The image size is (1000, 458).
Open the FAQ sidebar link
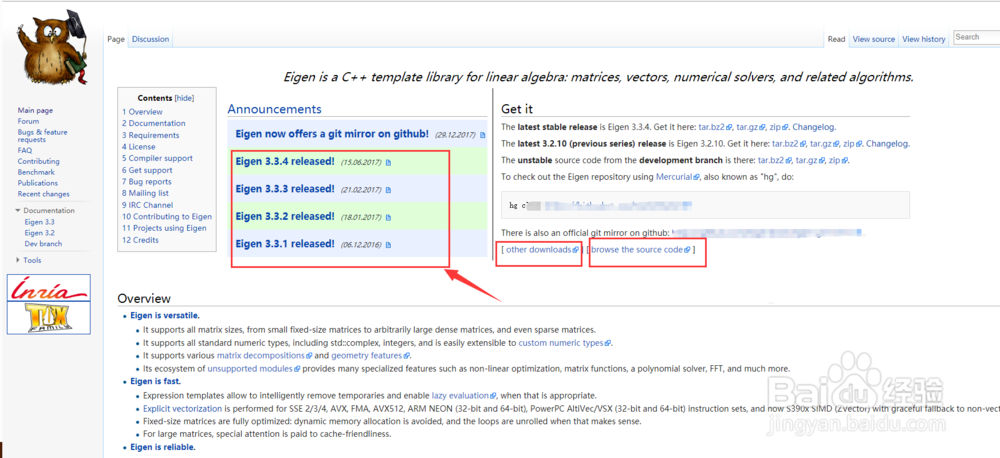point(24,151)
